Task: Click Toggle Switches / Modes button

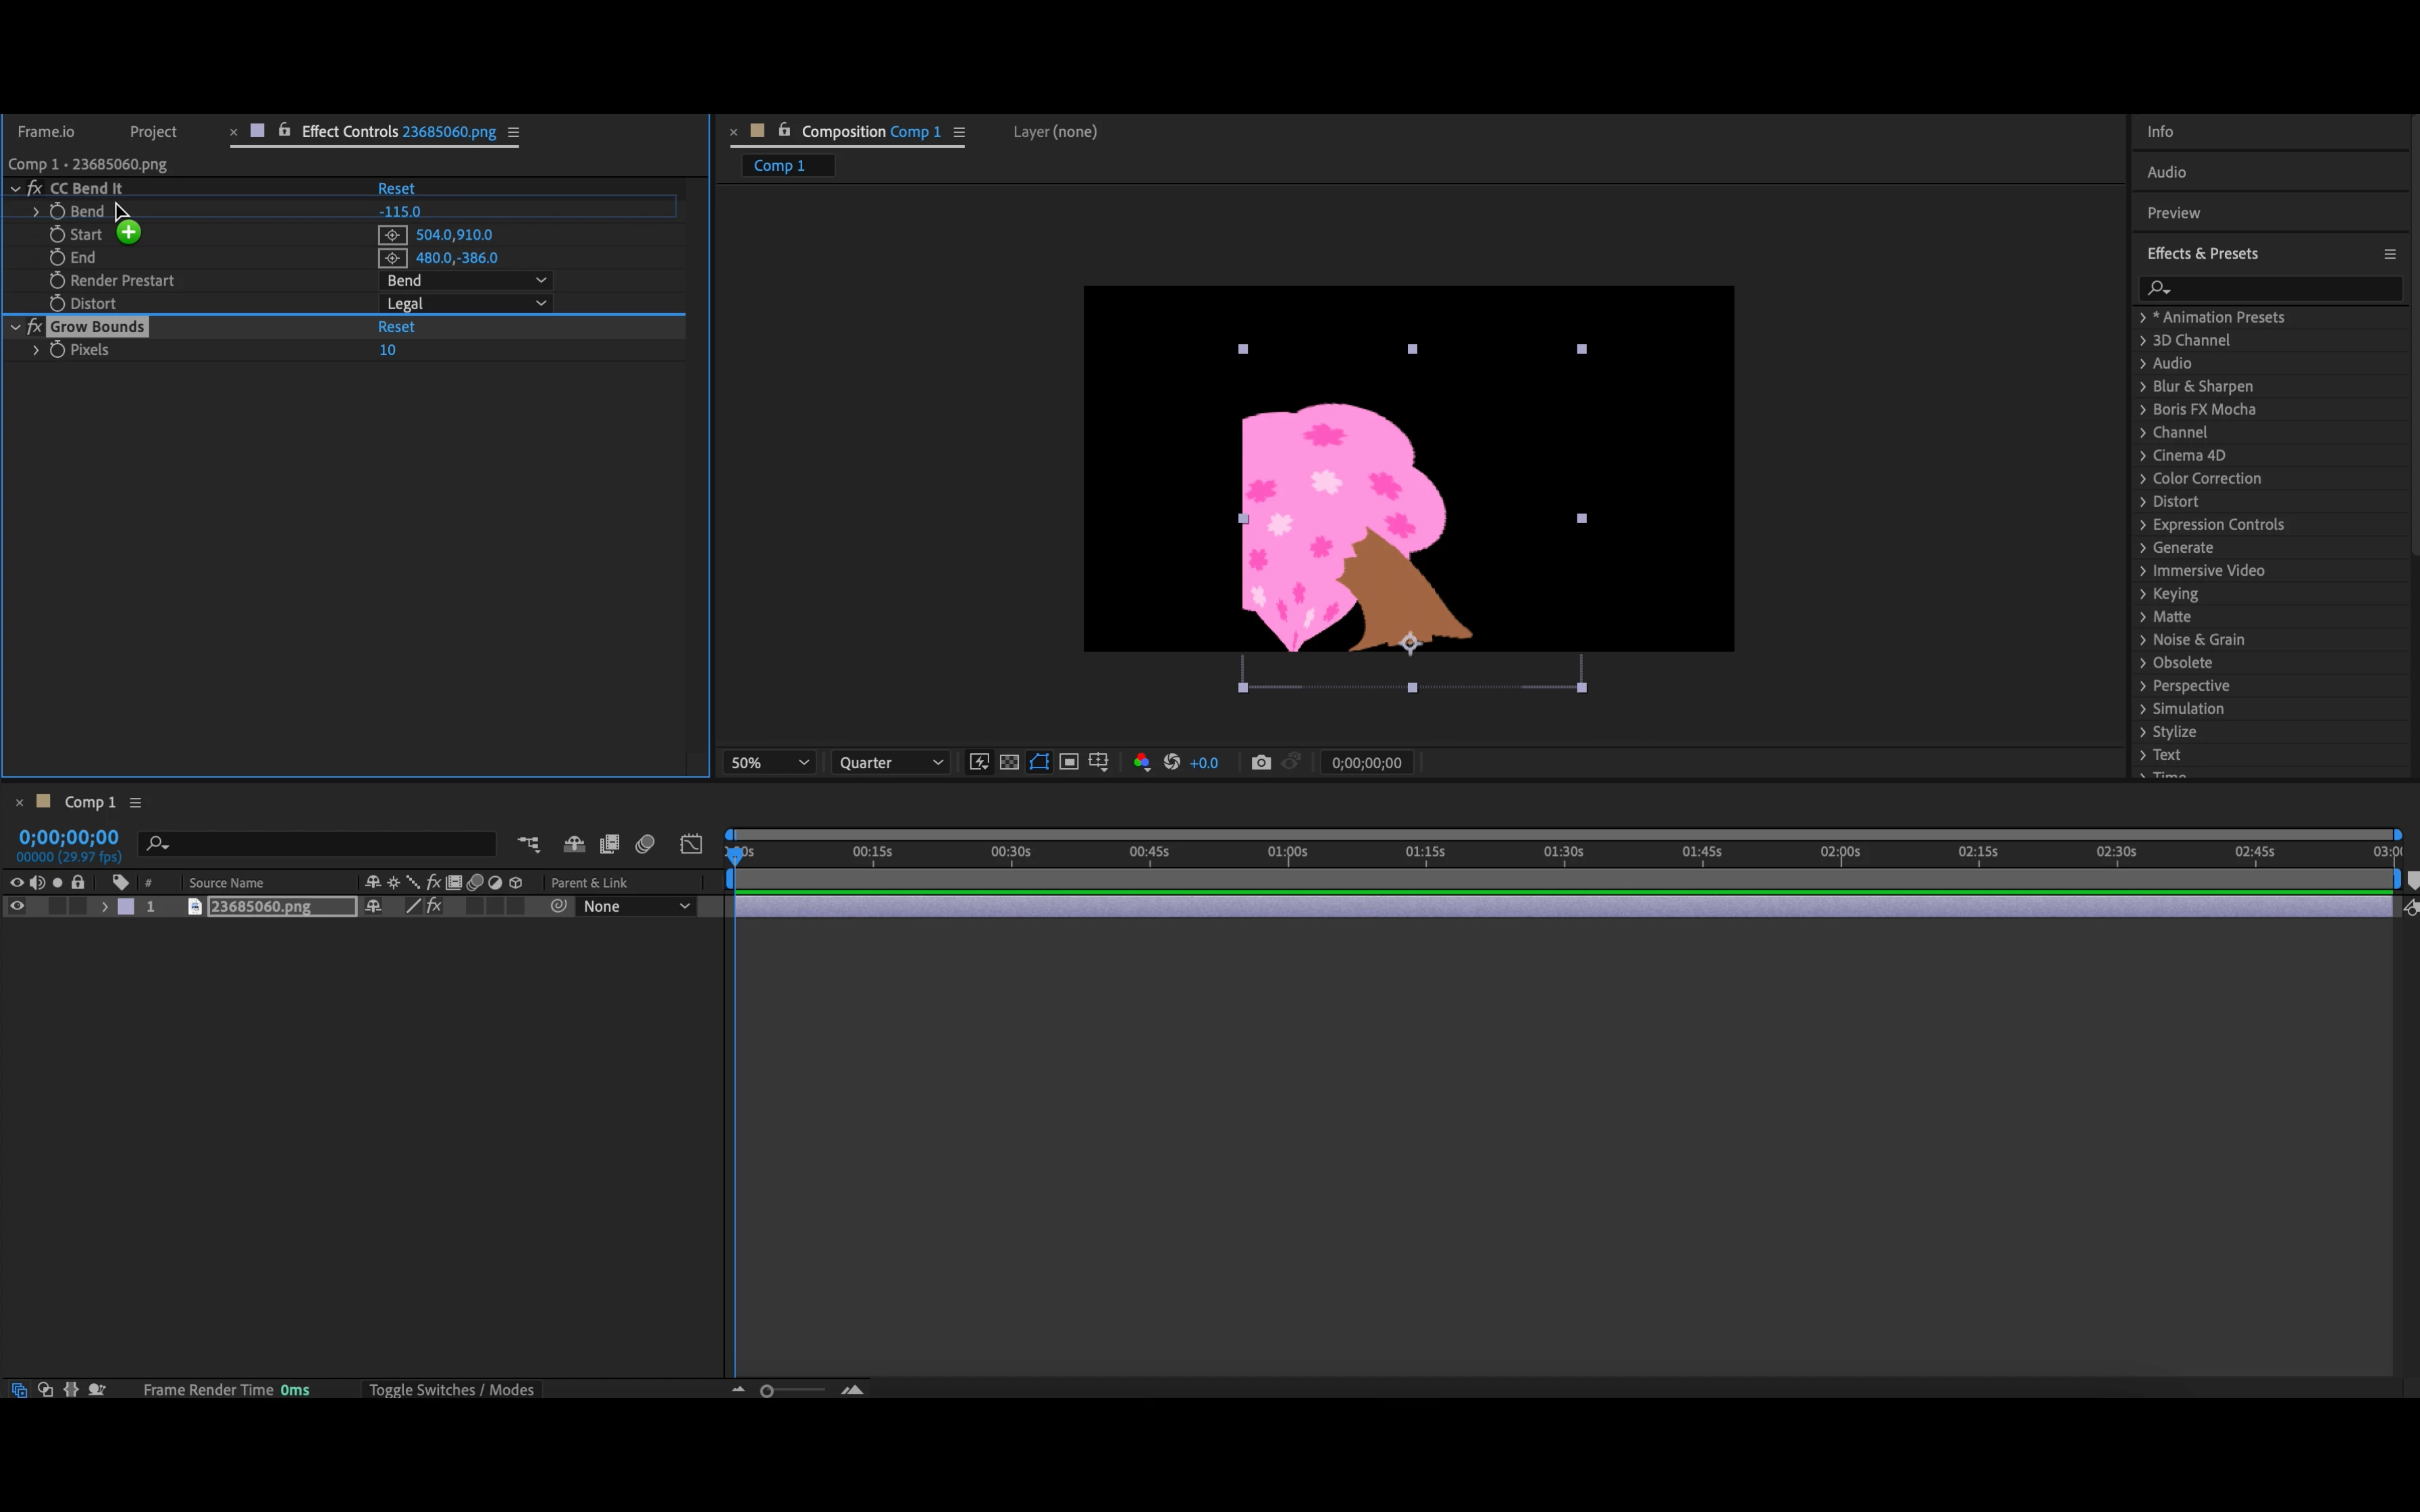Action: 451,1390
